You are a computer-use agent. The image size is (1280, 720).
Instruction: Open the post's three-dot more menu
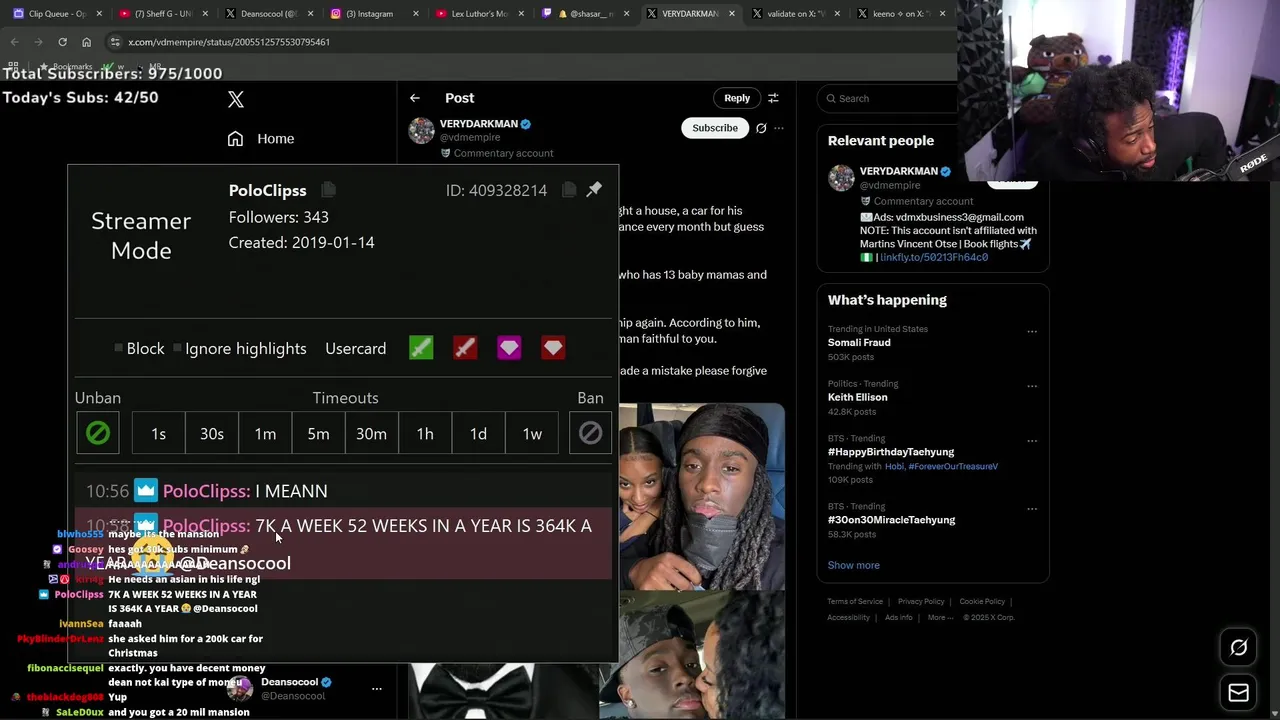[779, 128]
